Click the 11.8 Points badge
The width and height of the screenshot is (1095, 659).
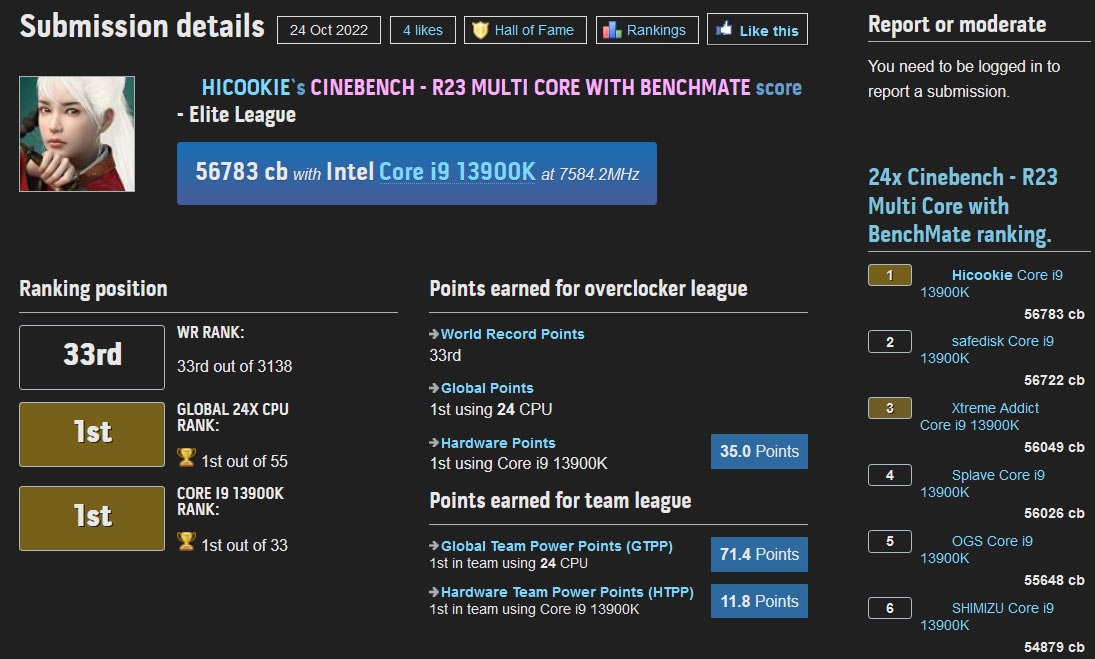pyautogui.click(x=759, y=601)
